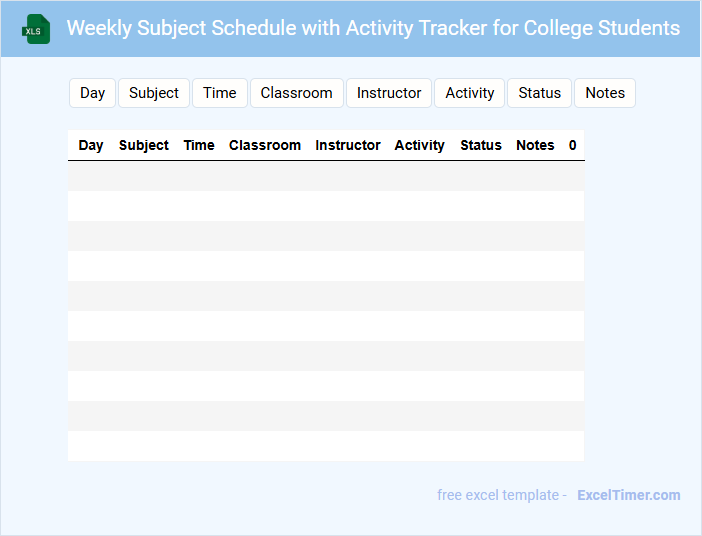Select the Activity tag button
Screen dimensions: 702x536
[470, 93]
